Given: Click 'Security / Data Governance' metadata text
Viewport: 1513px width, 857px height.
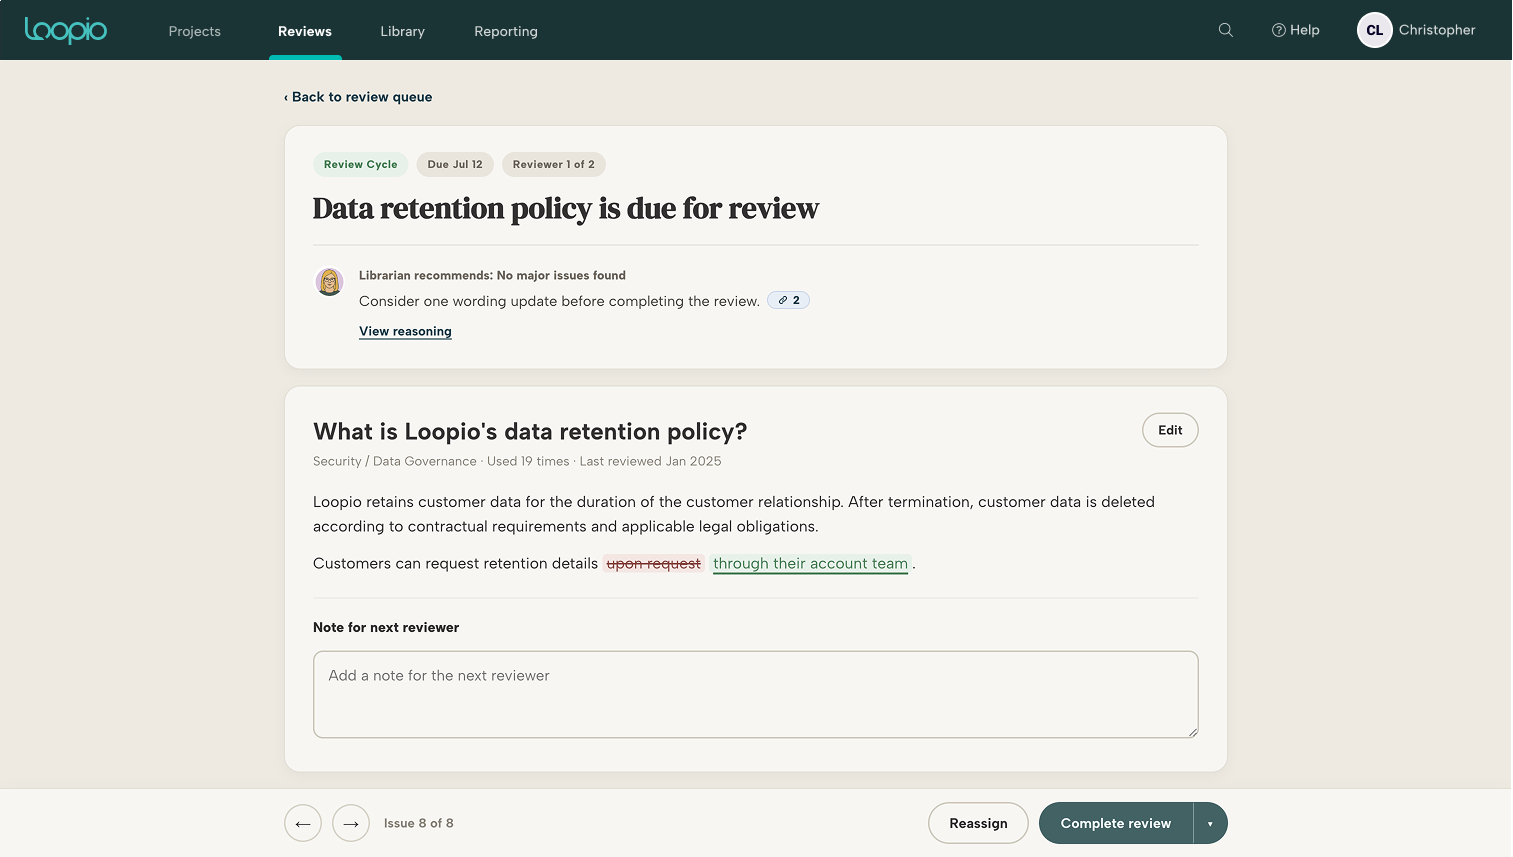Looking at the screenshot, I should click(395, 461).
